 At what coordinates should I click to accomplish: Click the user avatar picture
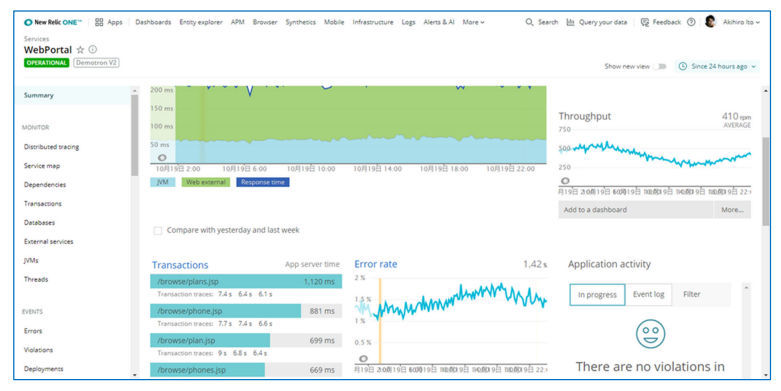click(710, 21)
